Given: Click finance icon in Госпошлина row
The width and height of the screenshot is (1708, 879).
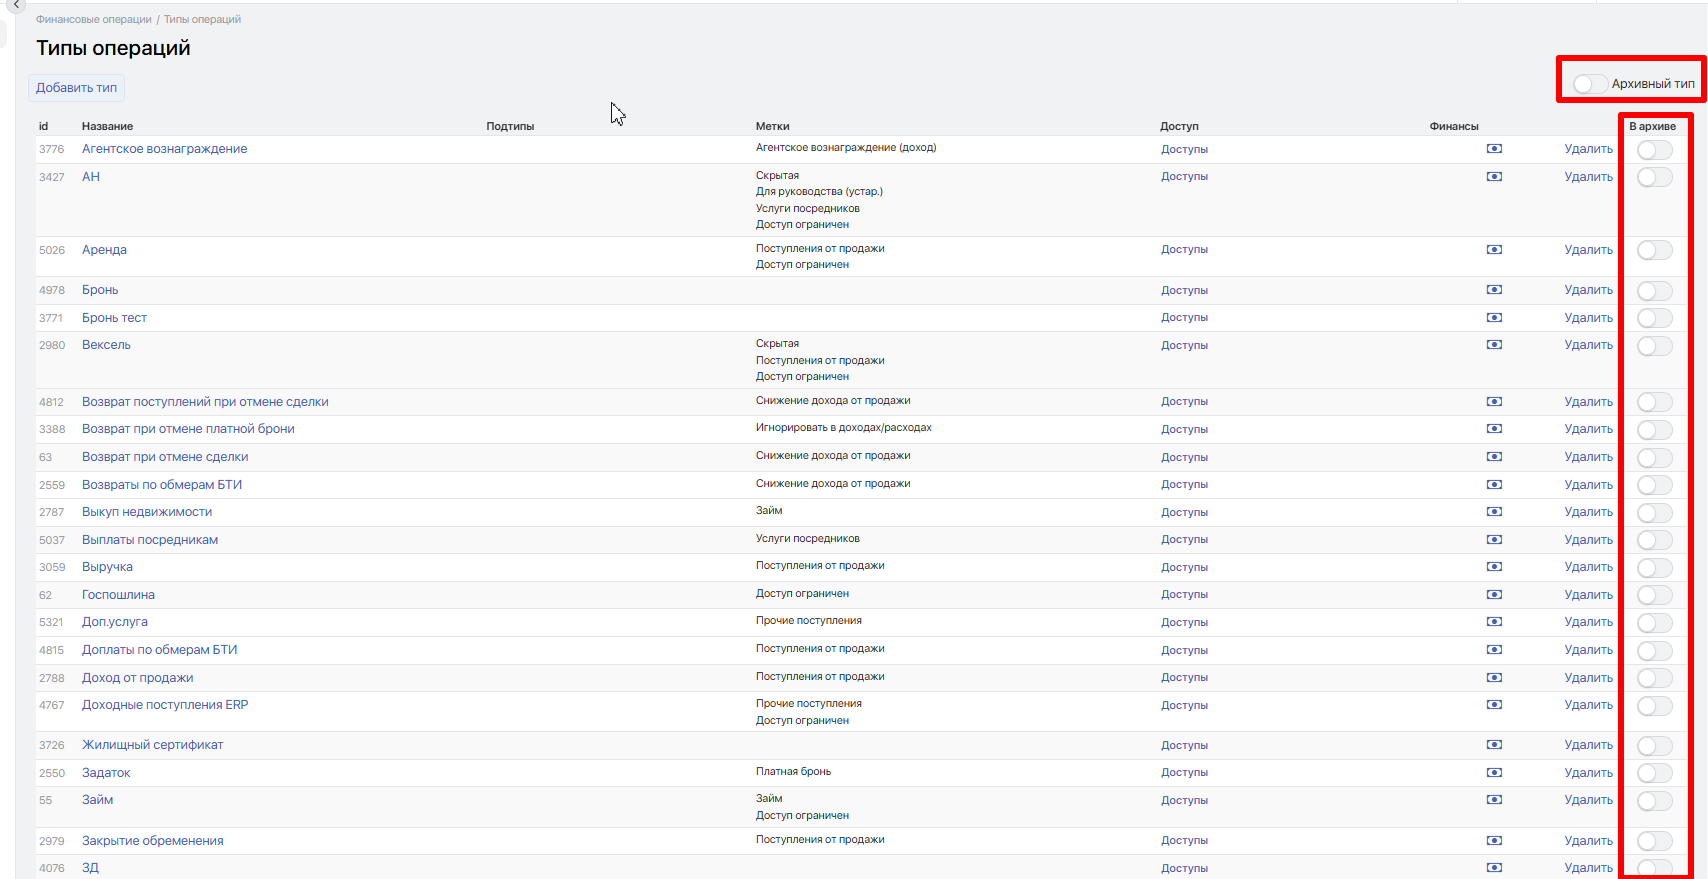Looking at the screenshot, I should 1494,594.
